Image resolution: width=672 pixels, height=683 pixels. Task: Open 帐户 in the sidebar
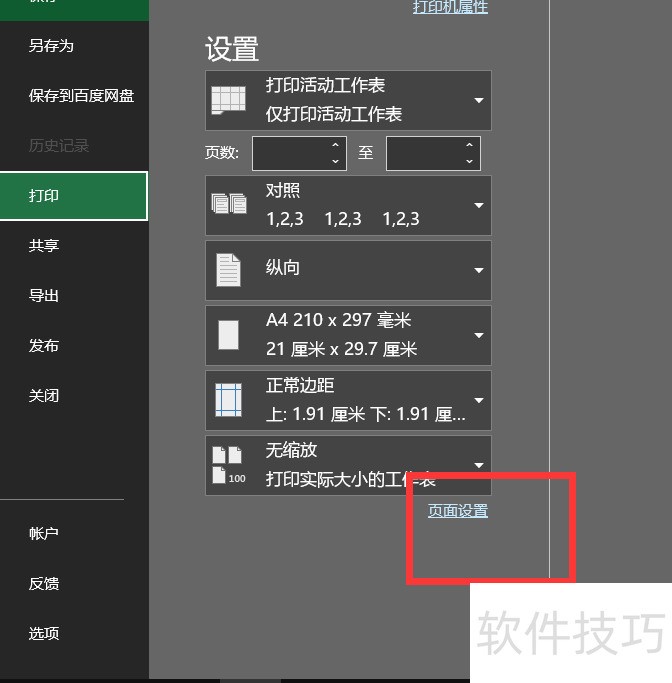pyautogui.click(x=74, y=533)
